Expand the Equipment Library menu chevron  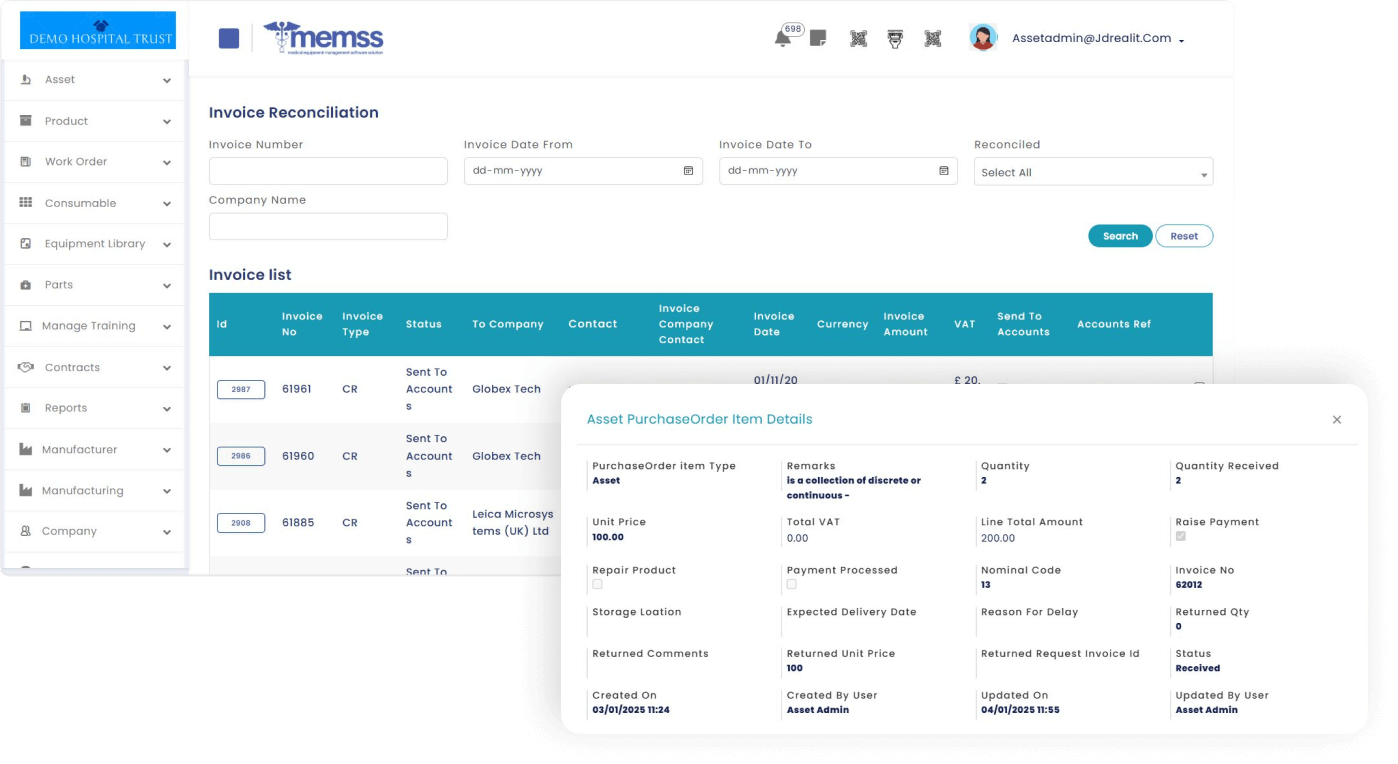(x=167, y=245)
